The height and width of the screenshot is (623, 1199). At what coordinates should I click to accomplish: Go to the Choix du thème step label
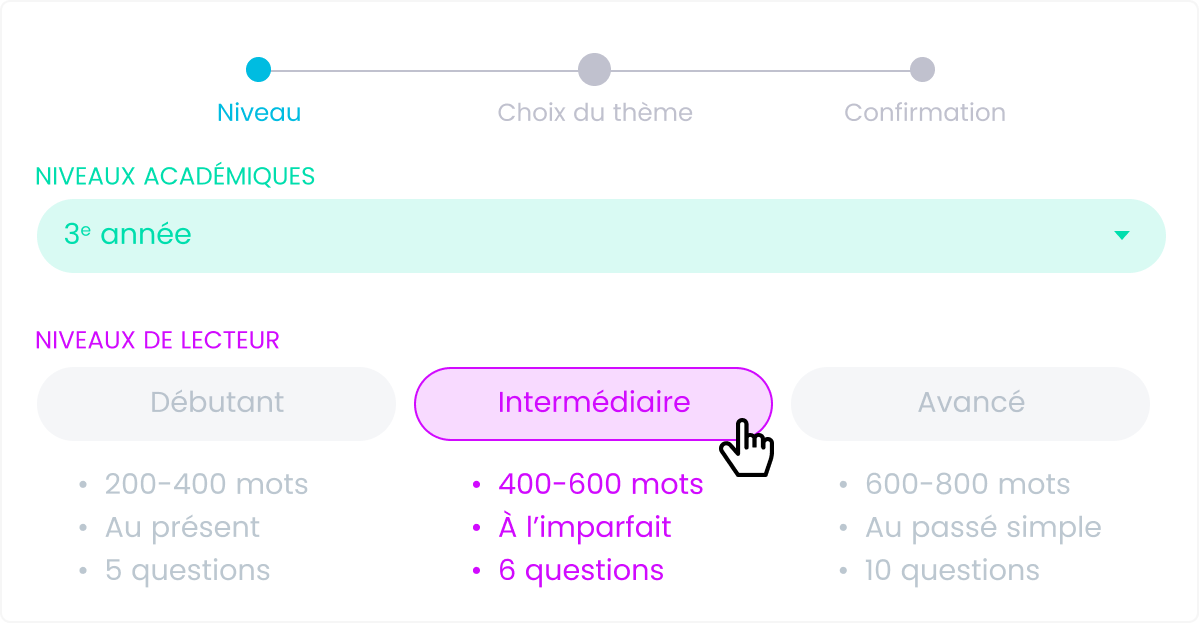595,112
